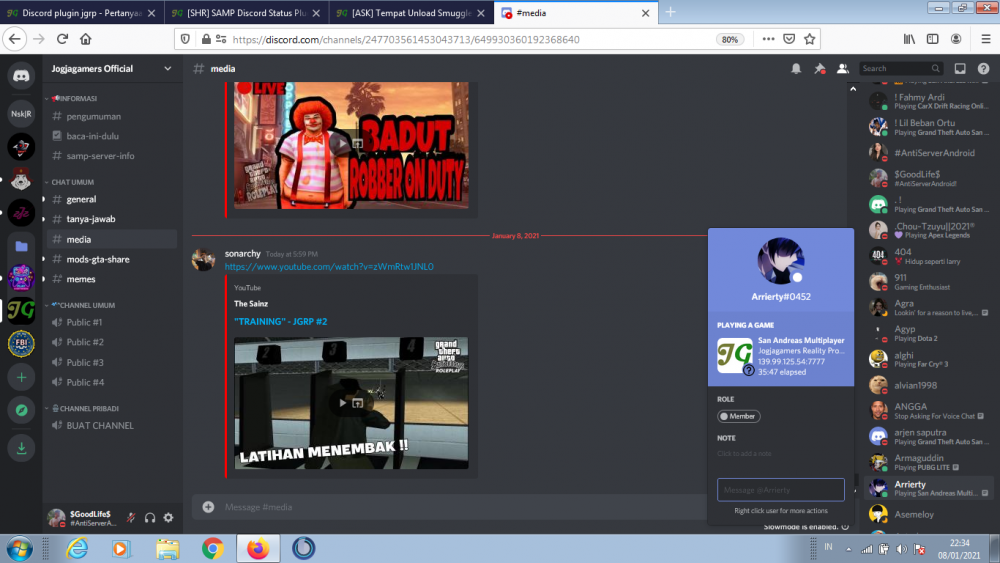This screenshot has width=1000, height=563.
Task: Close the #media browser tab
Action: coord(645,13)
